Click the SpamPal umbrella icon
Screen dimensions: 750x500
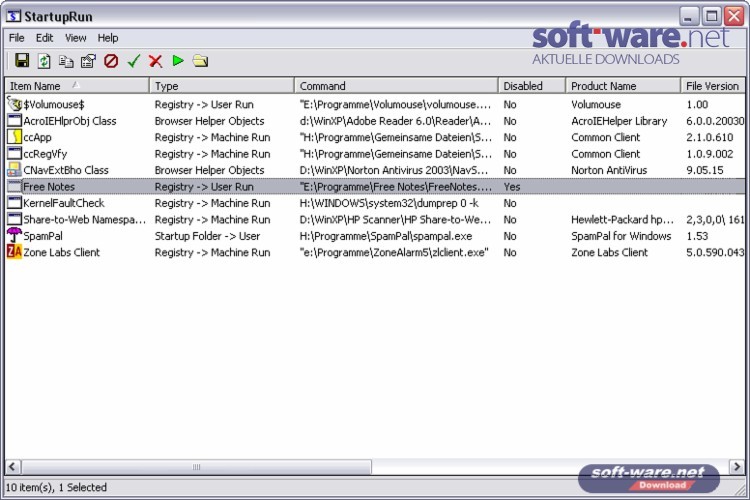pos(14,235)
